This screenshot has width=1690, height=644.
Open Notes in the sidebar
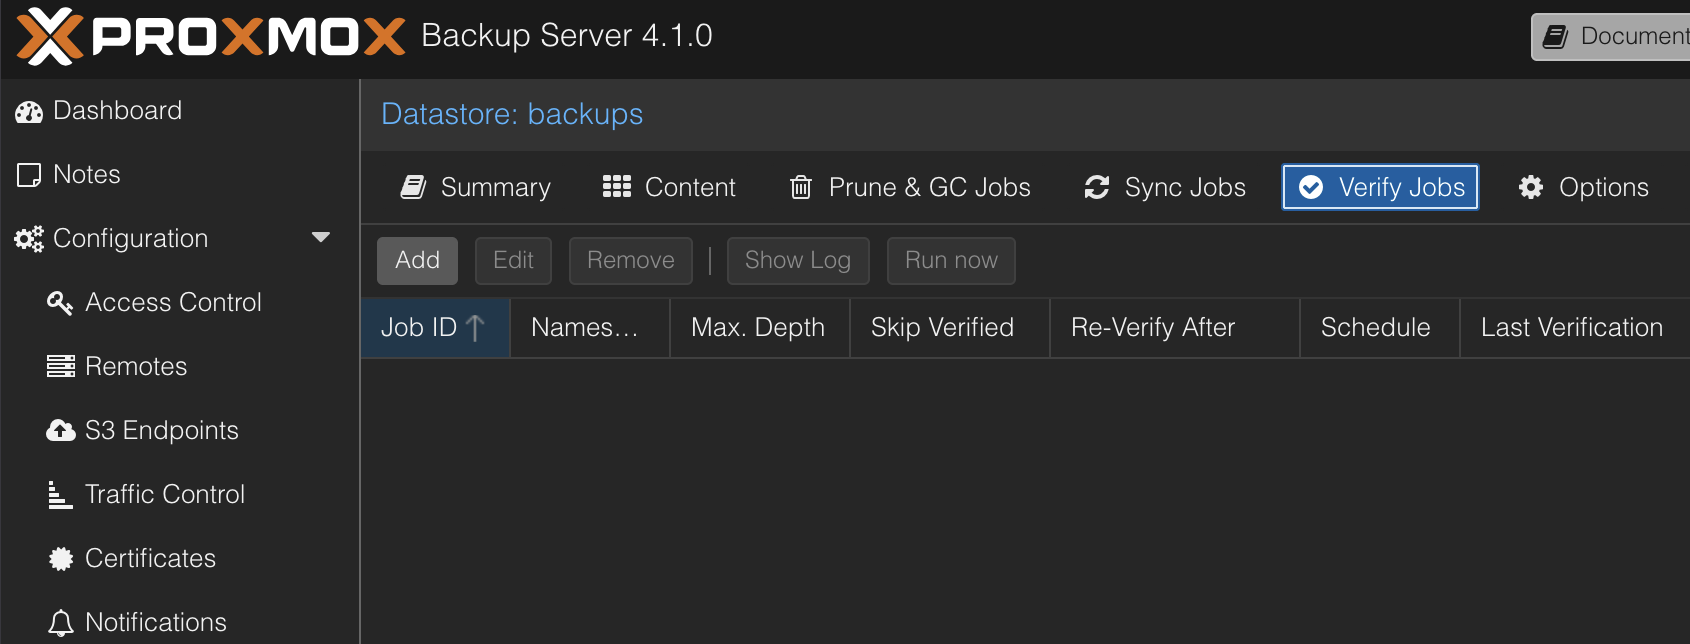tap(180, 175)
